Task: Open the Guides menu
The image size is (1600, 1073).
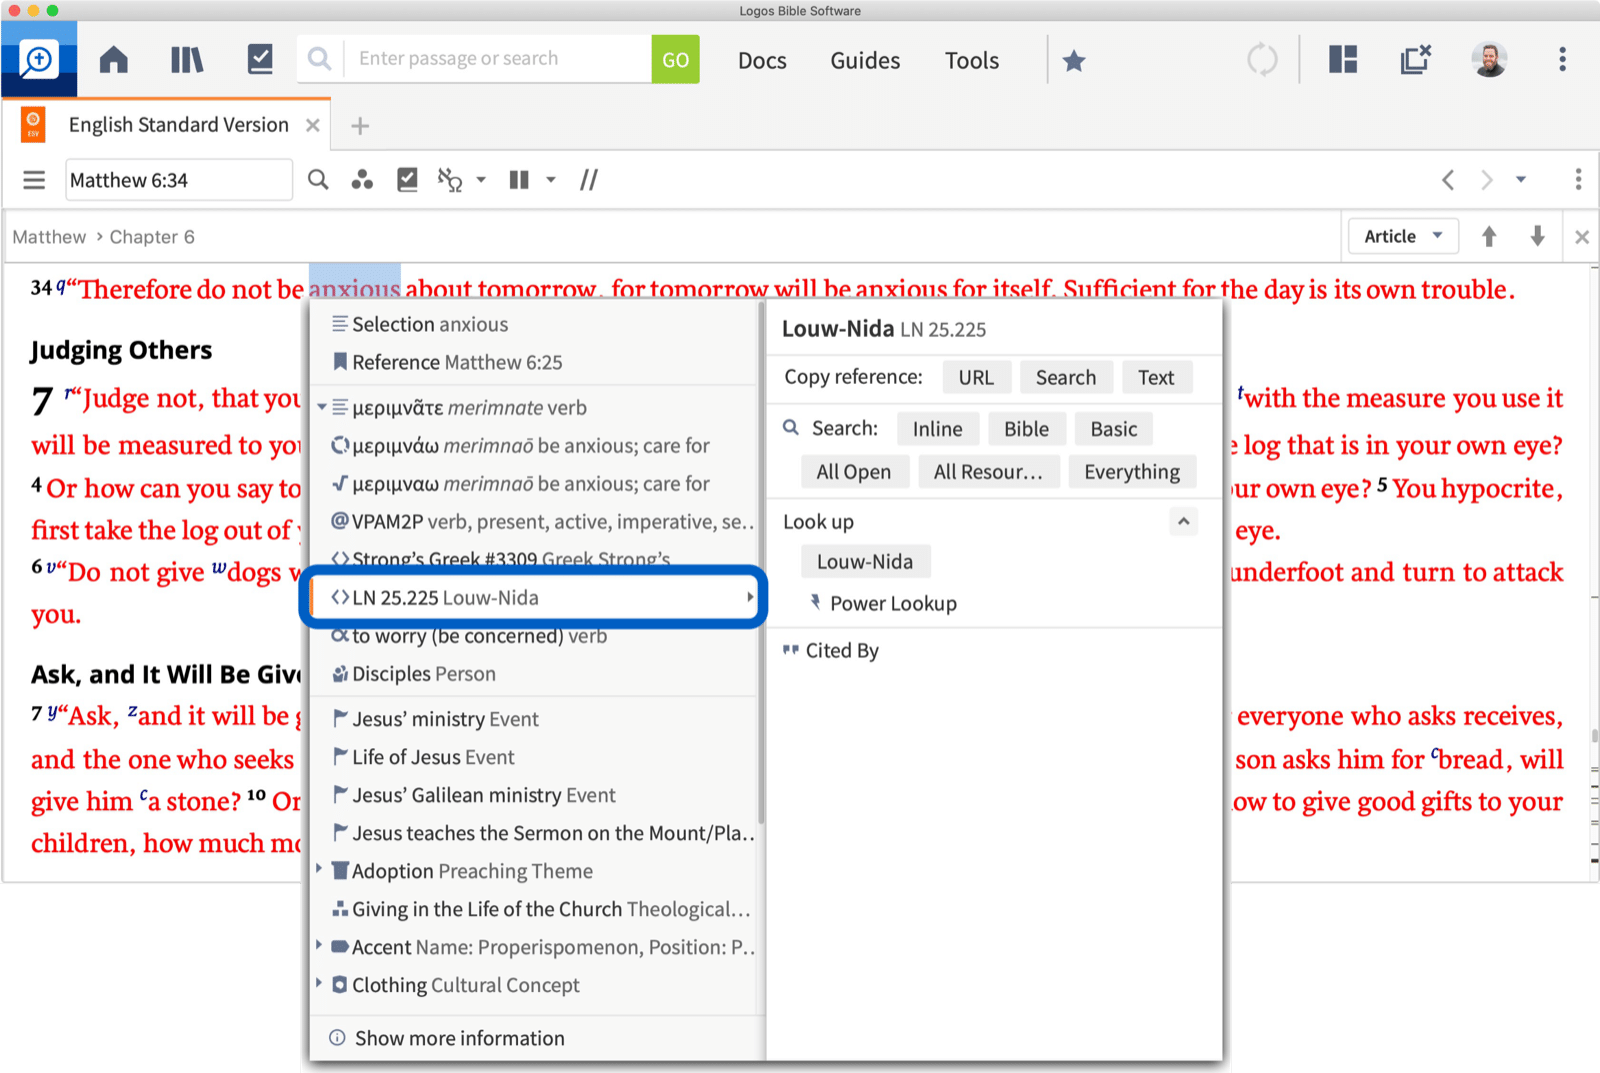Action: tap(865, 60)
